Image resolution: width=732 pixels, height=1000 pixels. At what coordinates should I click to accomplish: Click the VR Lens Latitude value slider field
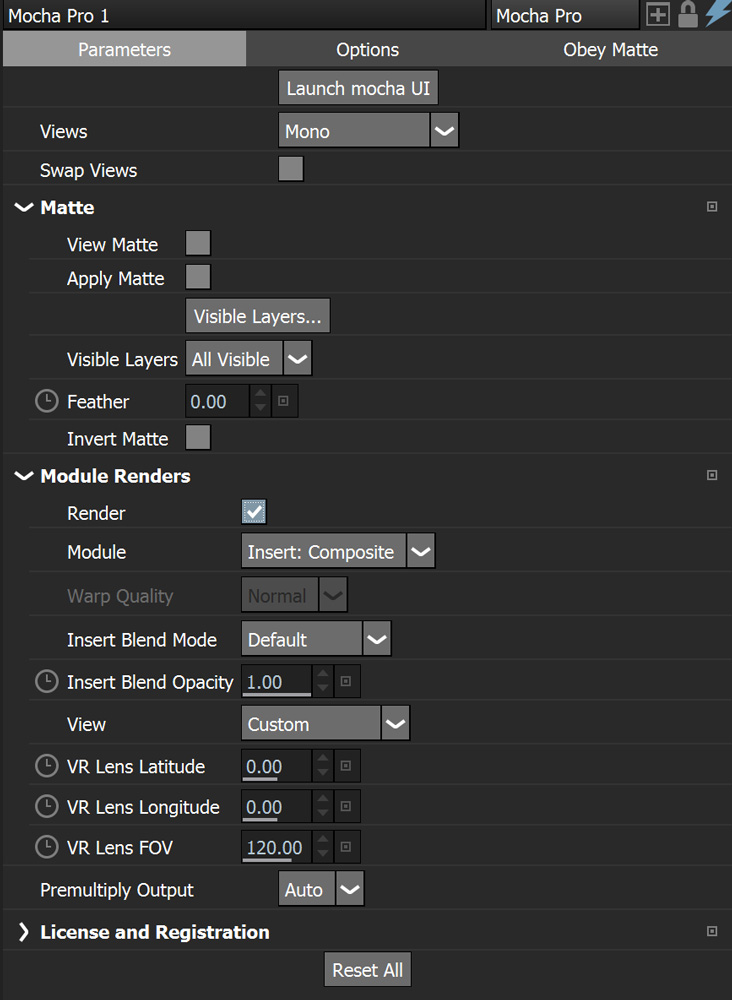[276, 765]
